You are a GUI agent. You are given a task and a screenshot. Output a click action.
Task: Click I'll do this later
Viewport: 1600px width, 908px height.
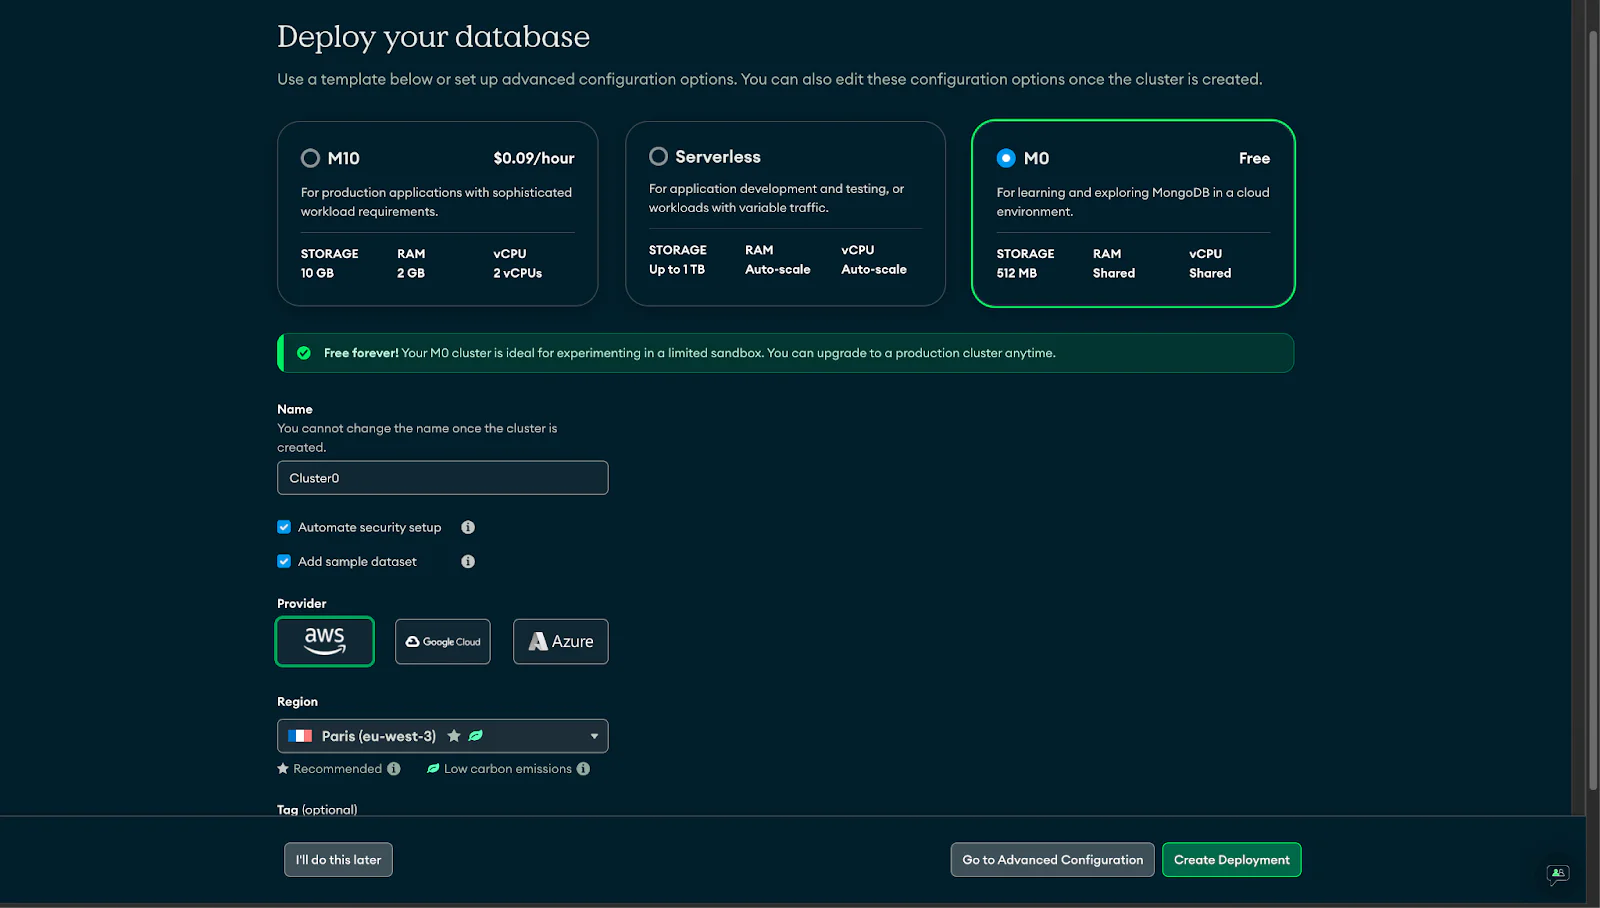coord(338,860)
